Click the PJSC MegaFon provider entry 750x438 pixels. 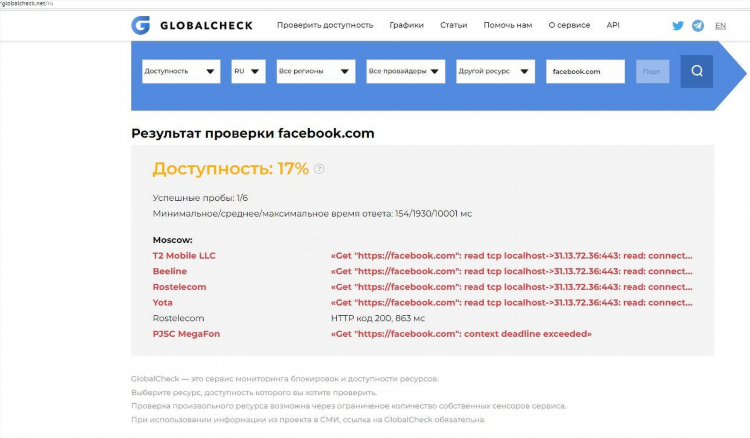[x=186, y=334]
